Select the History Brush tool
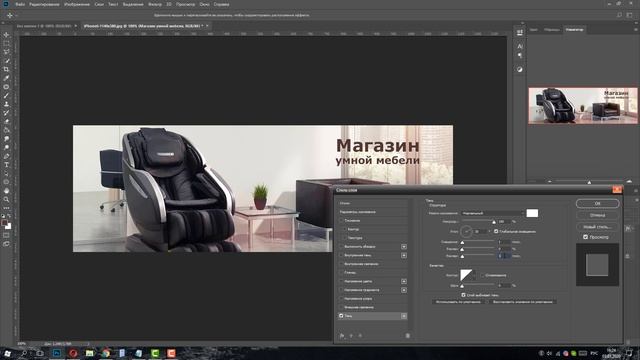The height and width of the screenshot is (360, 640). pos(6,113)
